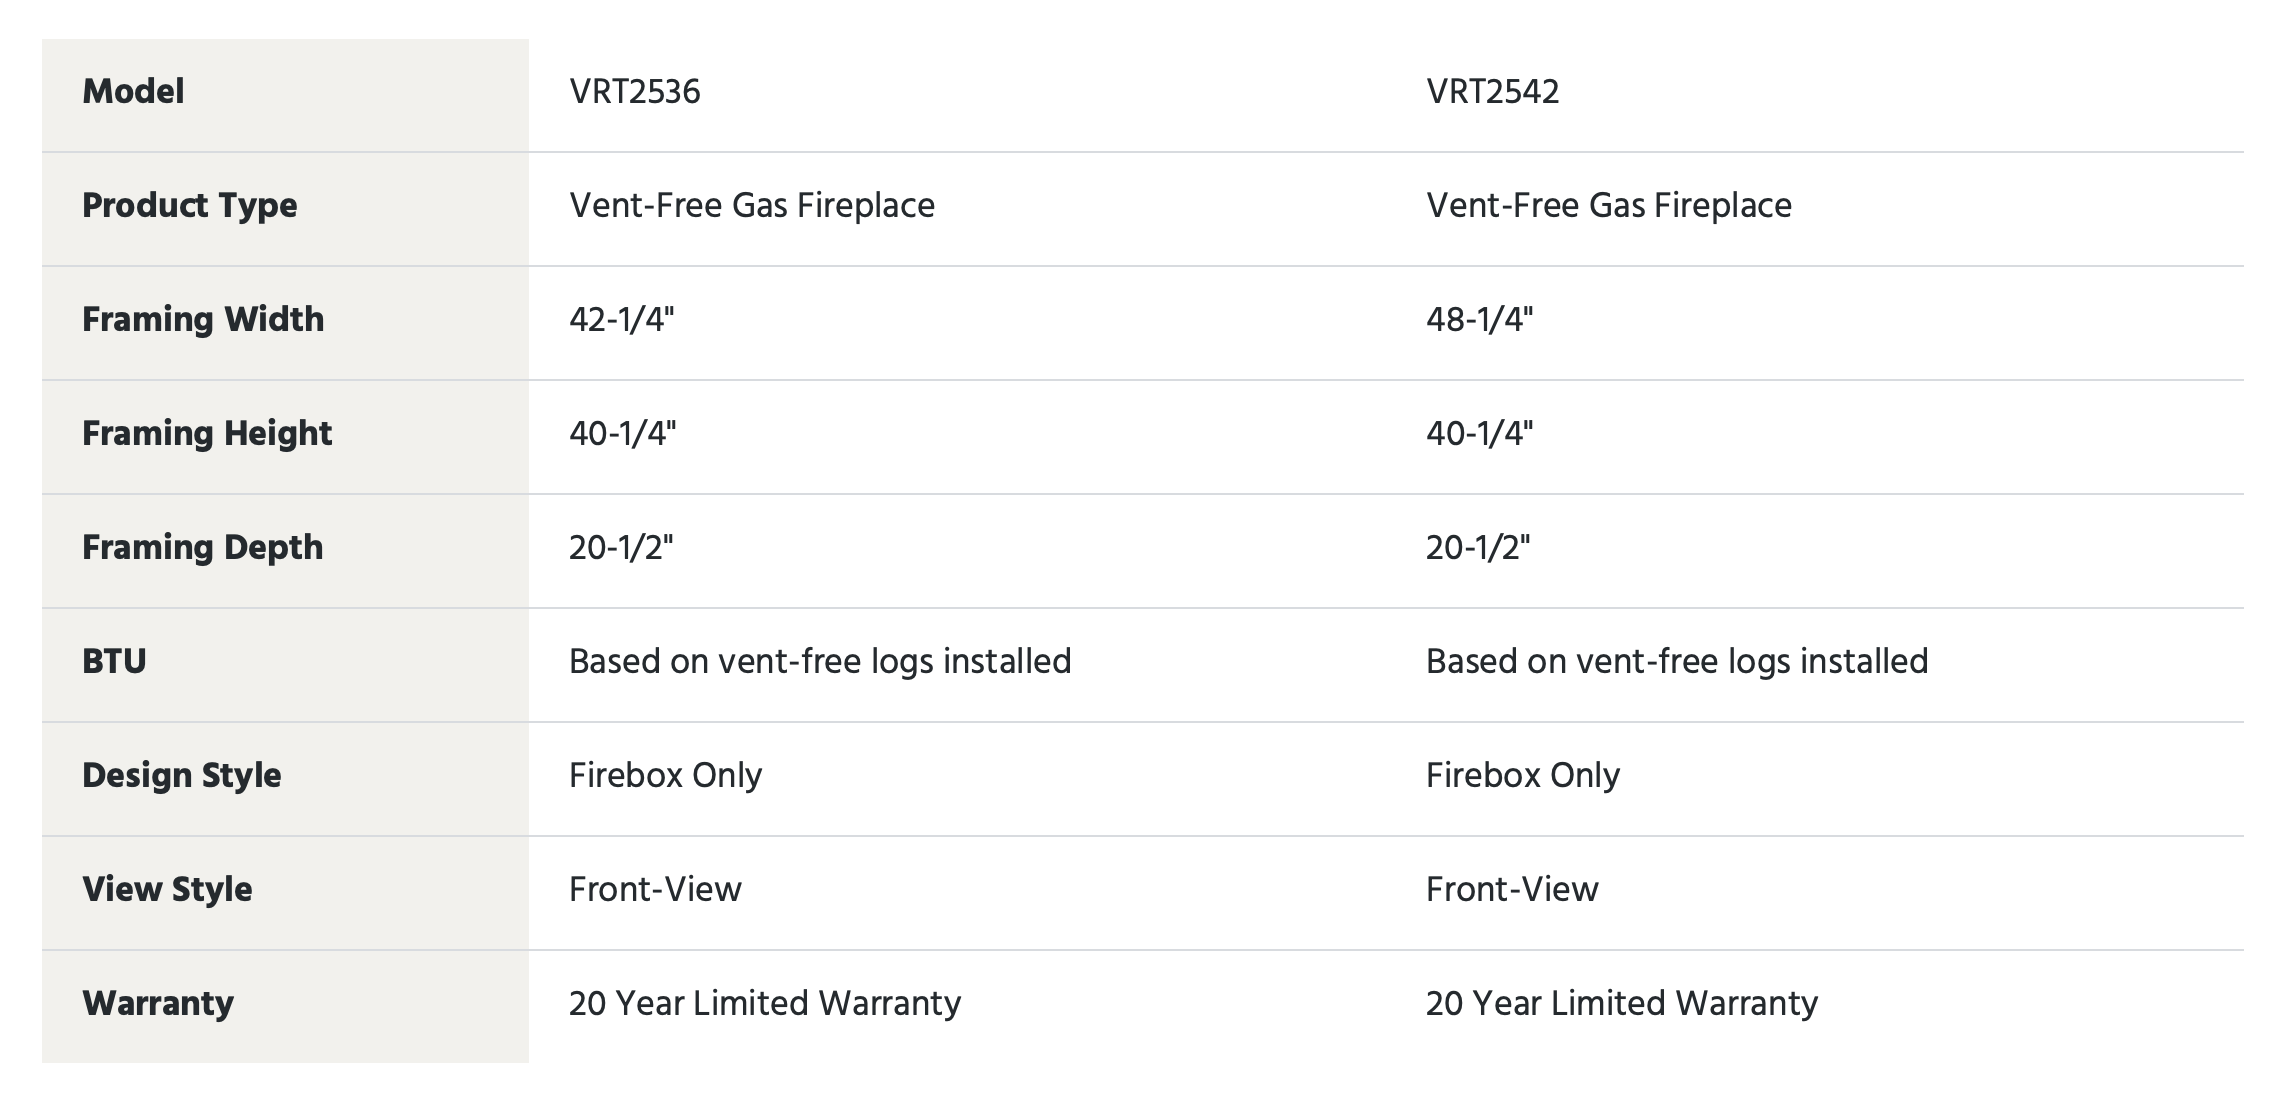Select VRT2542 framing depth 20-1/2" value

pos(1478,548)
